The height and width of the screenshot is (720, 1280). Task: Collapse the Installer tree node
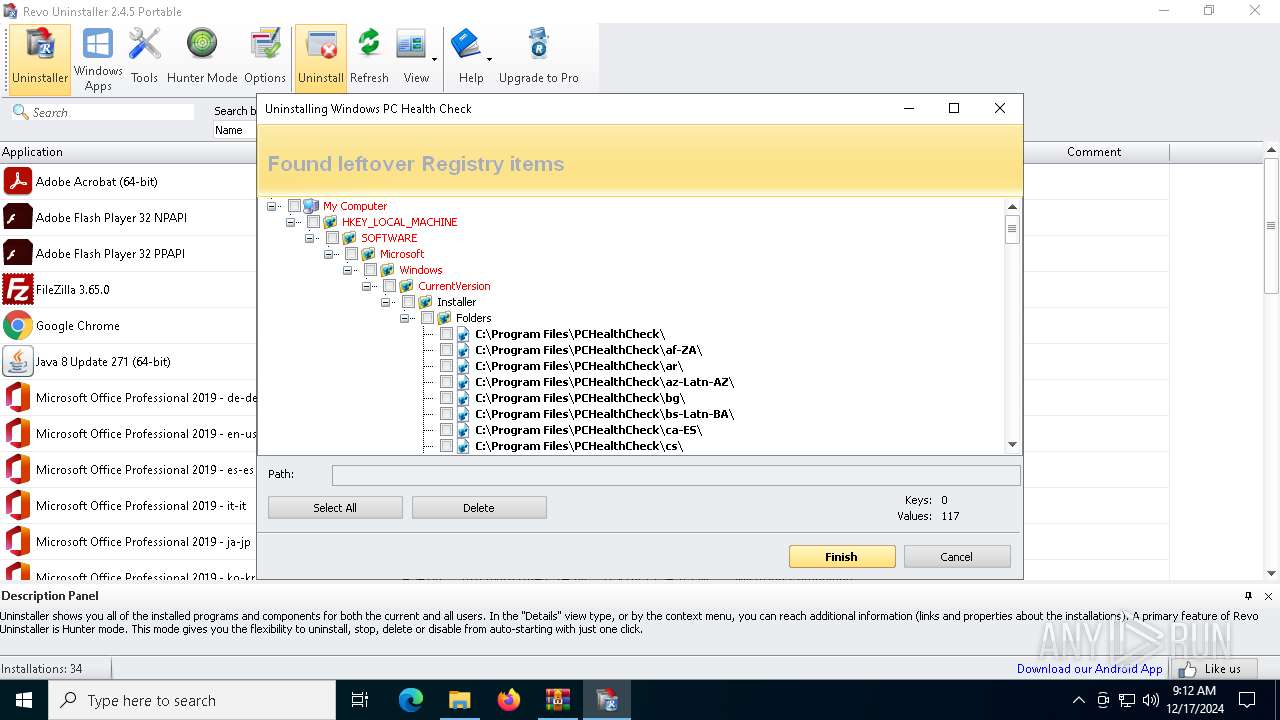(386, 302)
